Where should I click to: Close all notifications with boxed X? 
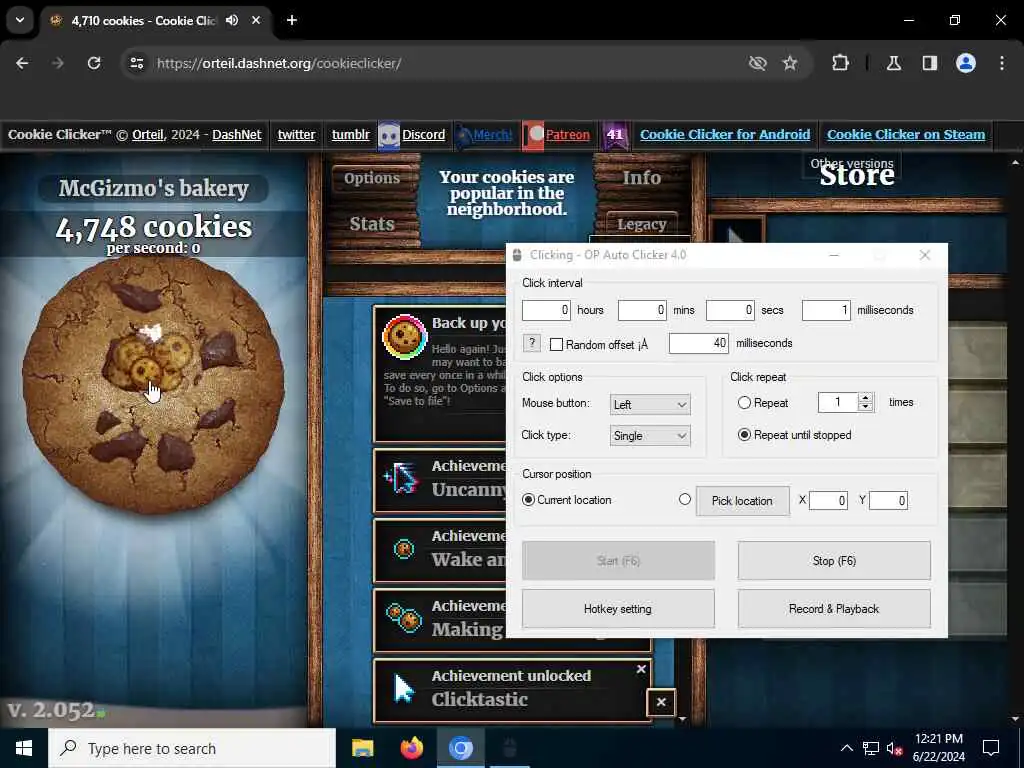coord(661,703)
